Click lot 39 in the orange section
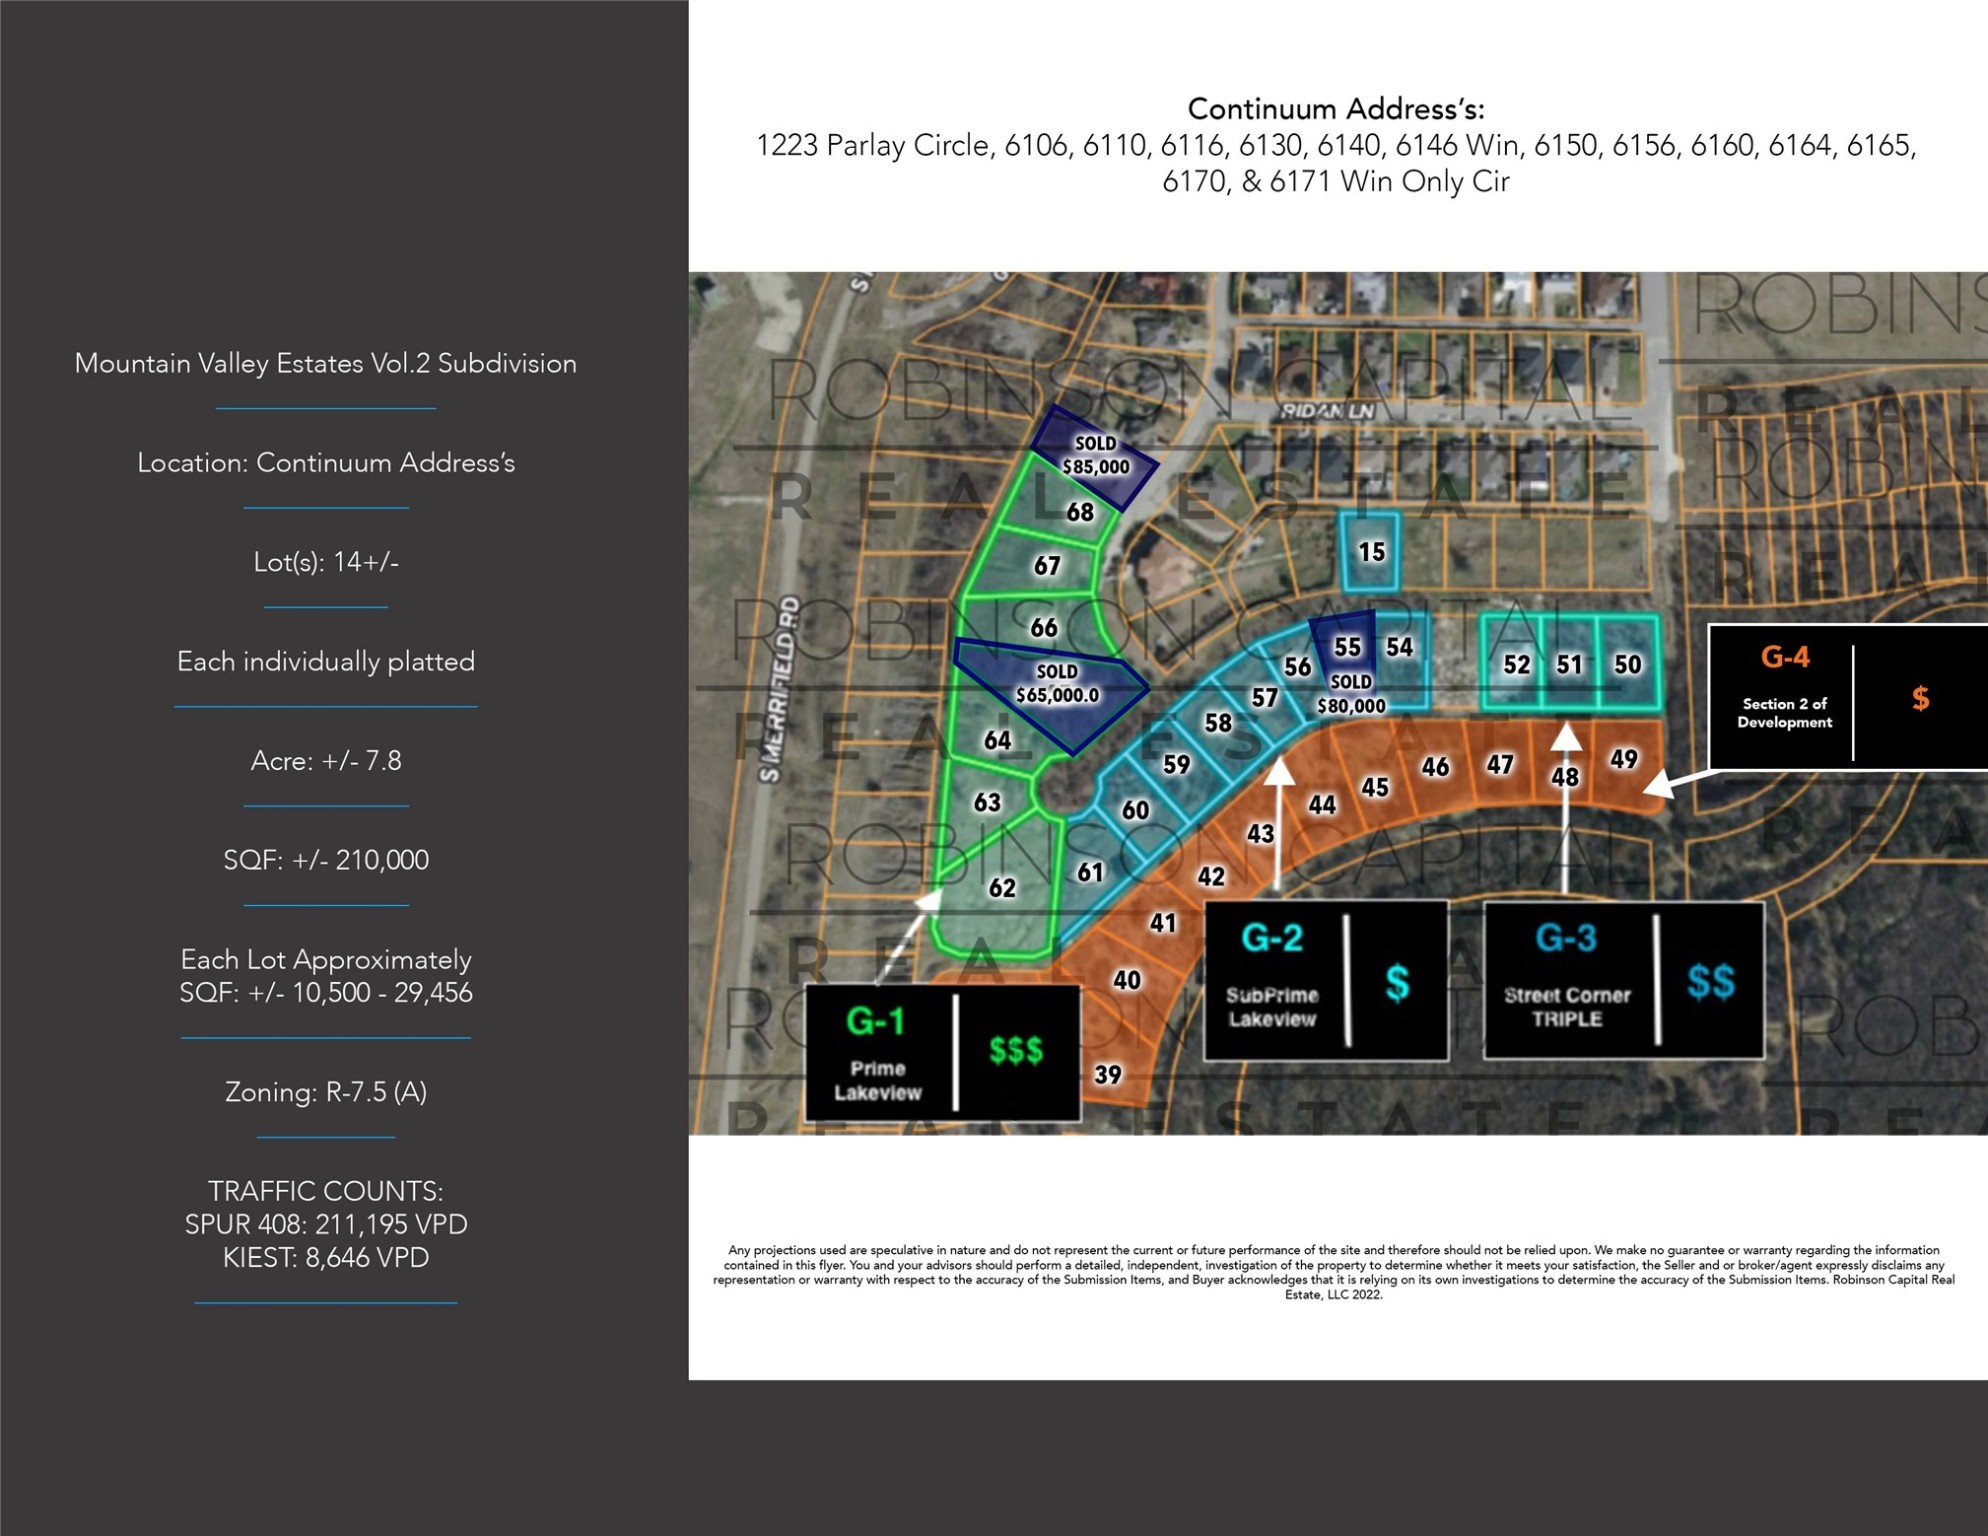The image size is (1988, 1536). pos(1107,1074)
